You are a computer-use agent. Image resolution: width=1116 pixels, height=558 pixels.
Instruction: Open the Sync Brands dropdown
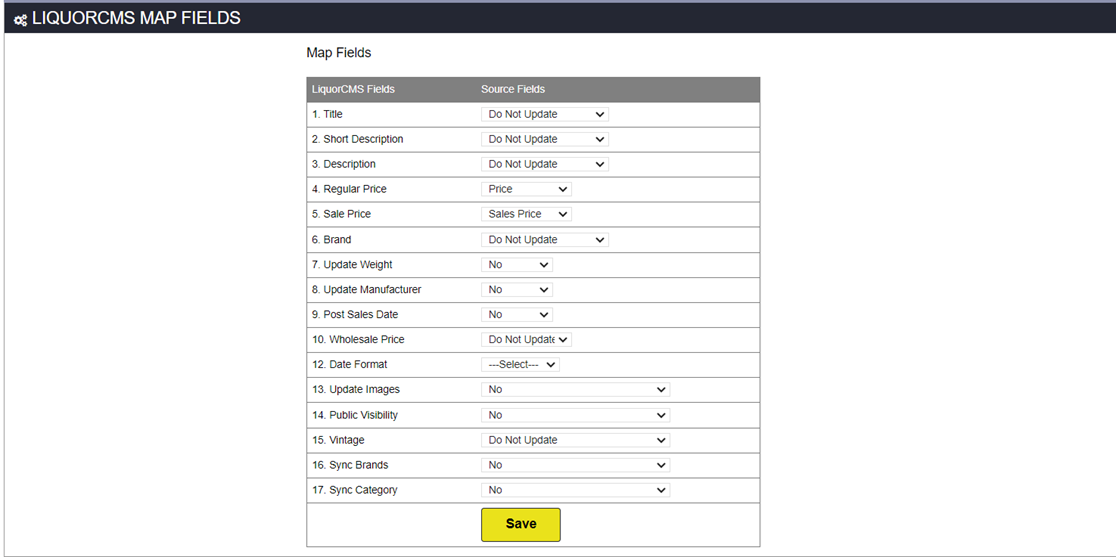click(575, 465)
